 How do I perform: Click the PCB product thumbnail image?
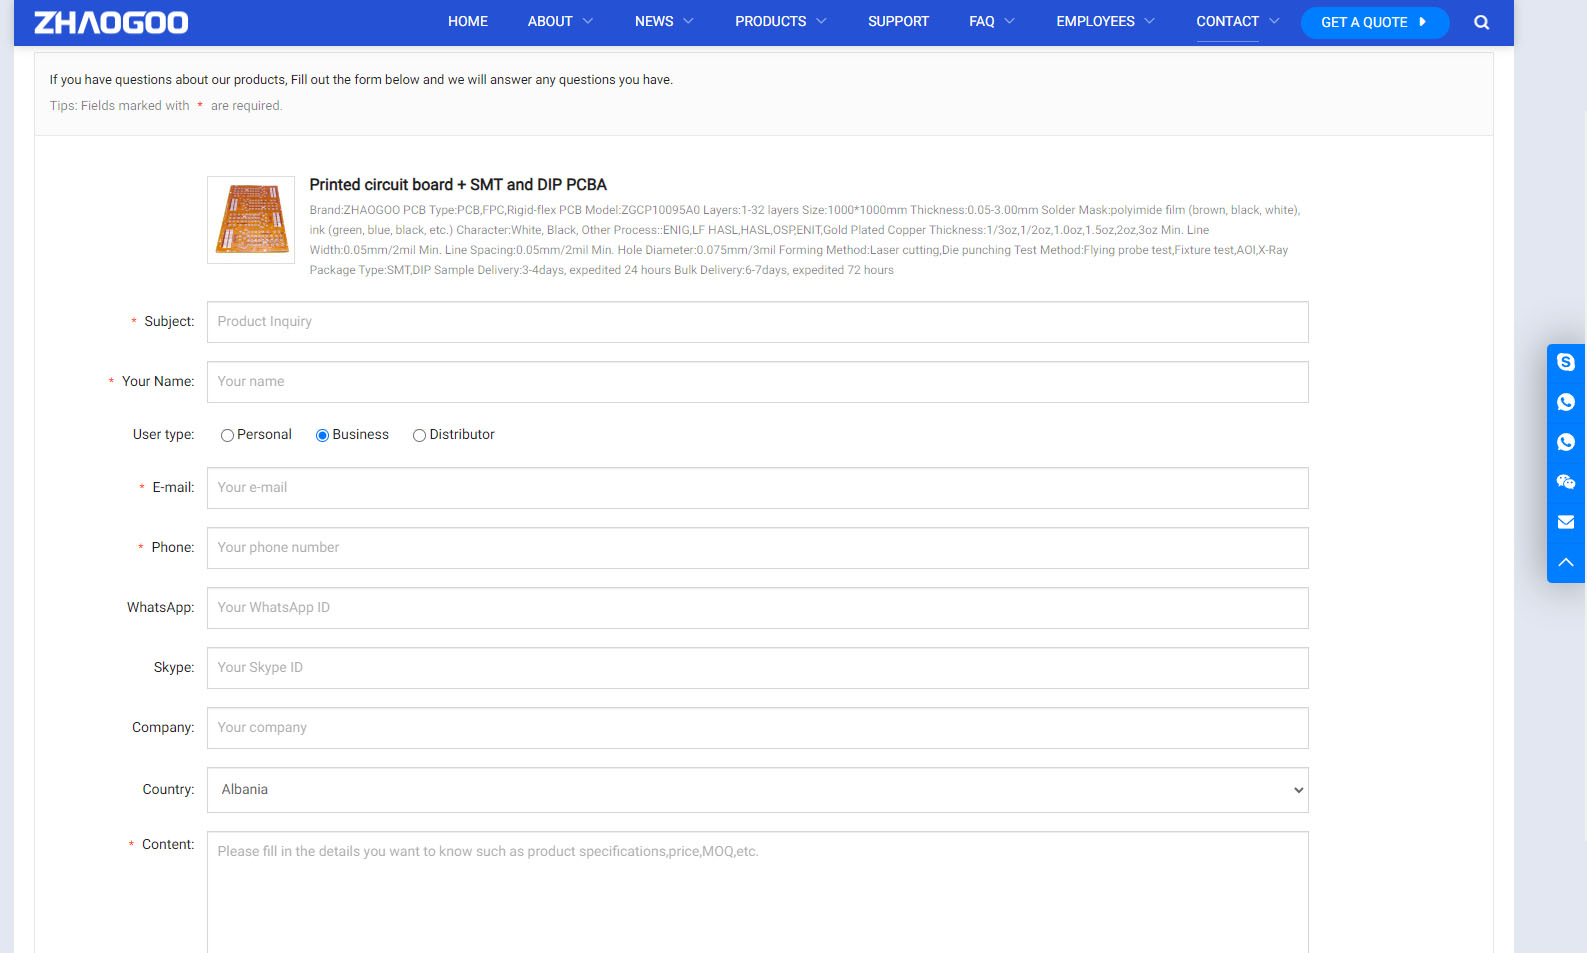point(251,220)
